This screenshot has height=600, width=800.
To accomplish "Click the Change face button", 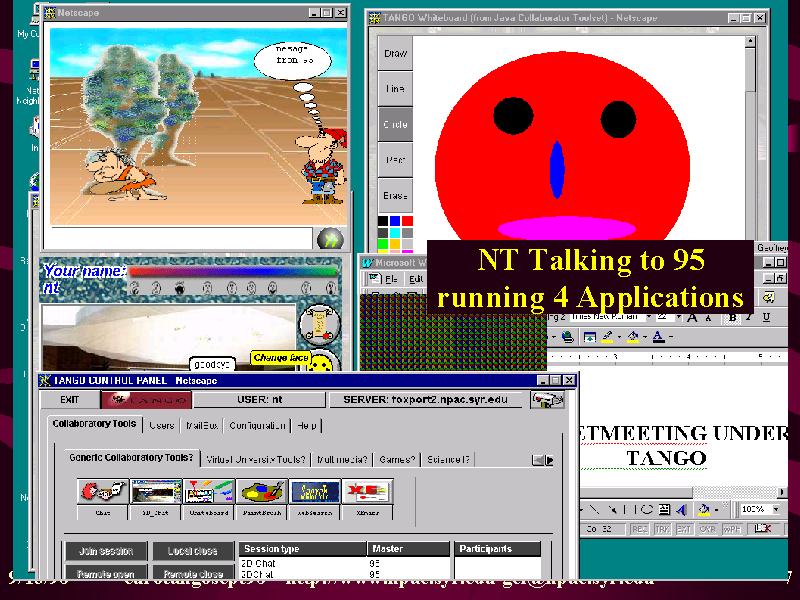I will [x=281, y=358].
